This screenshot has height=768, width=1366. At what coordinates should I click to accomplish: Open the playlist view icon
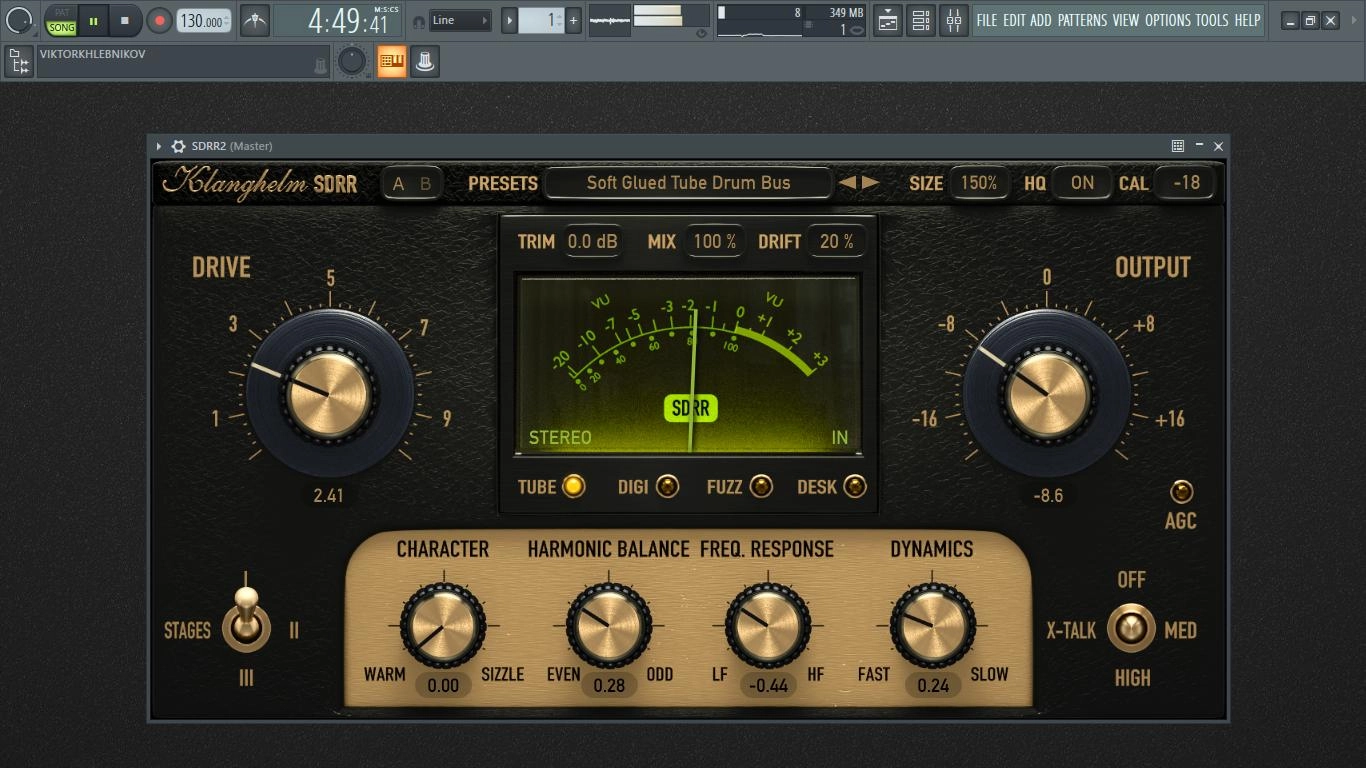click(x=888, y=20)
